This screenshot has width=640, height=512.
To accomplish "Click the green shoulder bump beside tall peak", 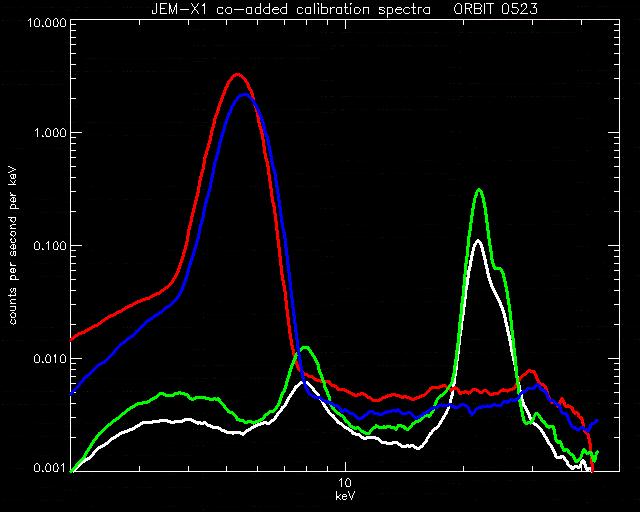I will (x=499, y=268).
